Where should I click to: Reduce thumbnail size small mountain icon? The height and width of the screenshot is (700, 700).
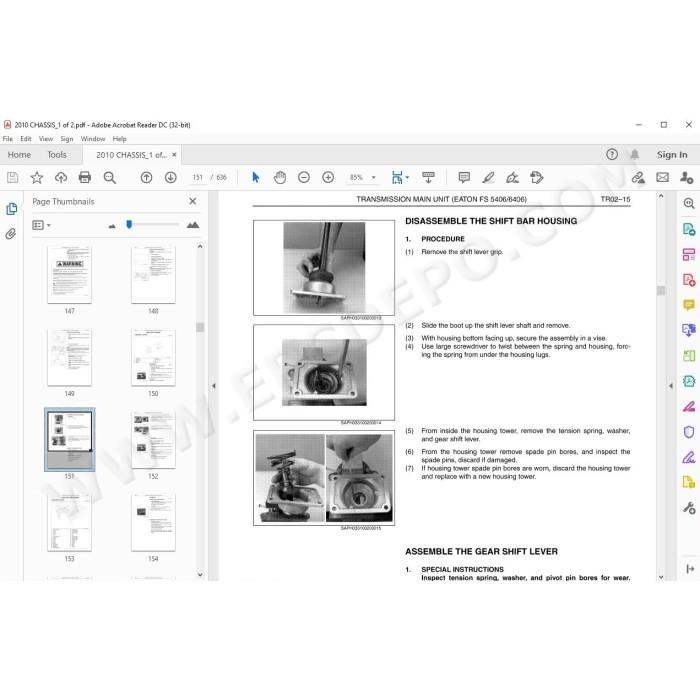point(112,226)
